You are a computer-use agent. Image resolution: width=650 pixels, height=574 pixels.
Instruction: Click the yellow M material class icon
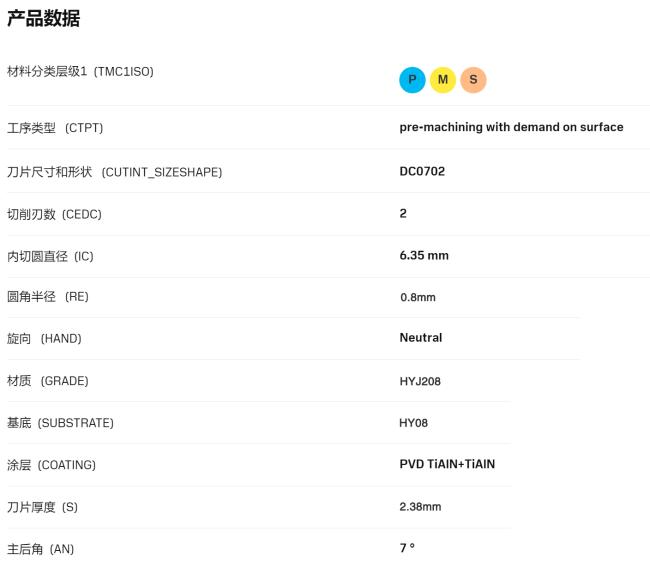pyautogui.click(x=443, y=80)
